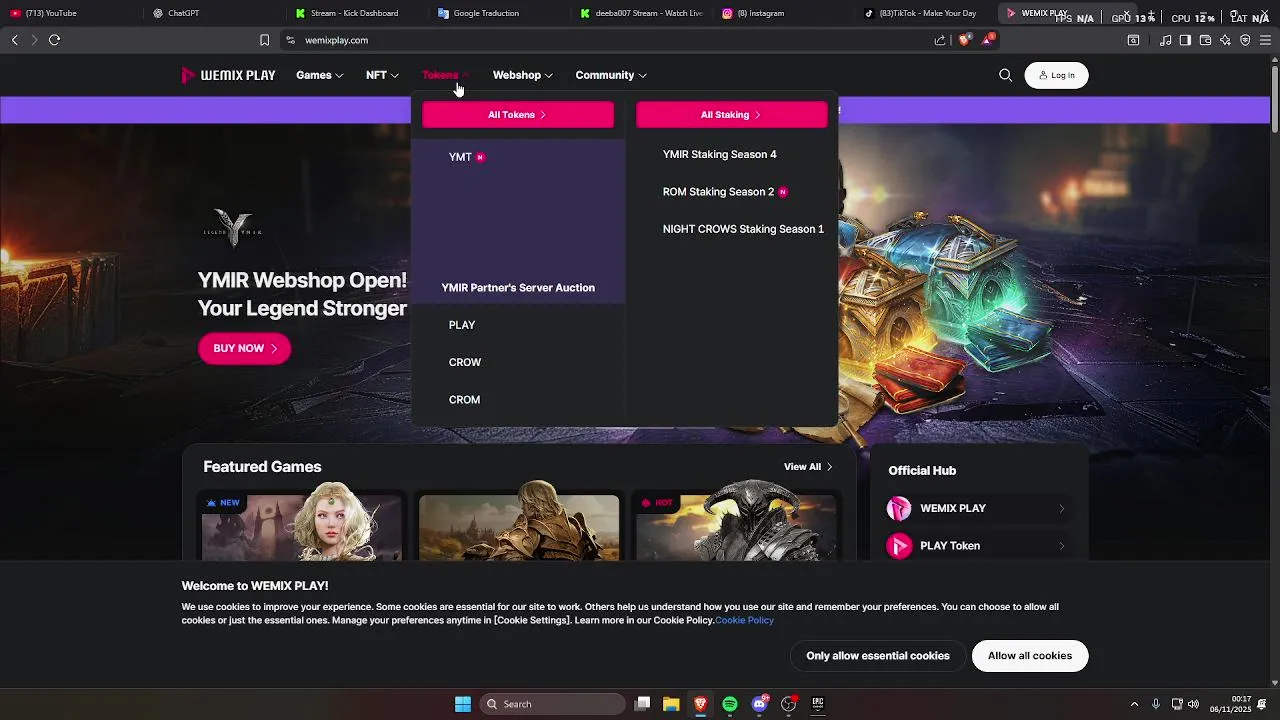Click the BUY NOW button
1280x720 pixels.
coord(245,348)
